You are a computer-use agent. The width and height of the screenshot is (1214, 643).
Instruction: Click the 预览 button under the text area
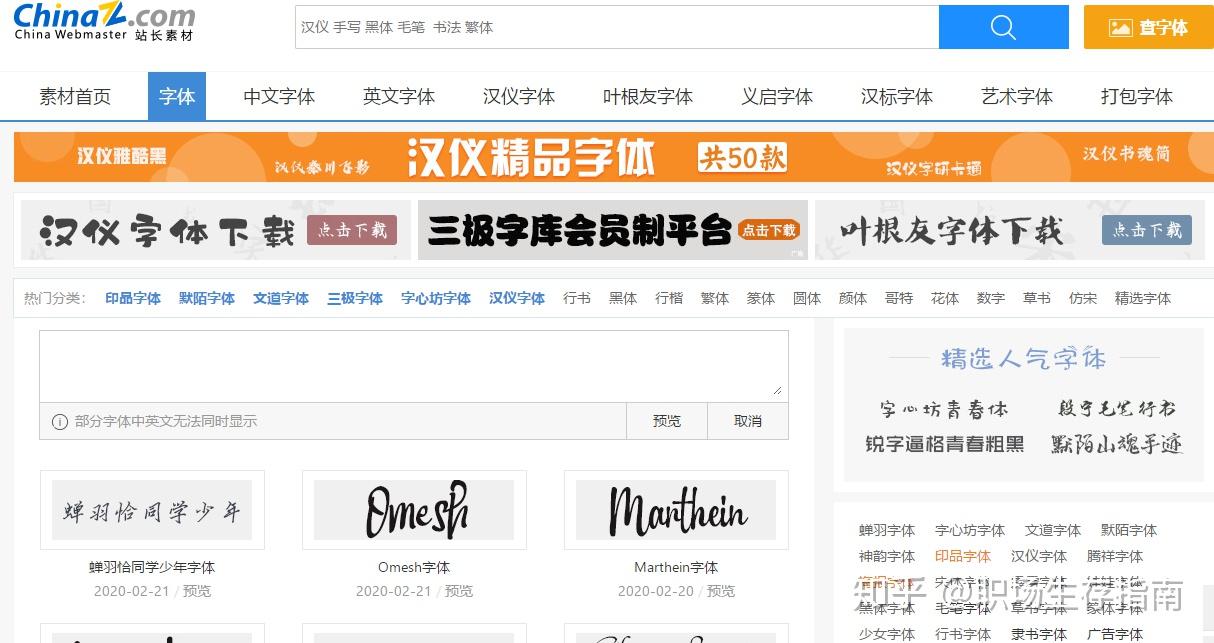(667, 421)
